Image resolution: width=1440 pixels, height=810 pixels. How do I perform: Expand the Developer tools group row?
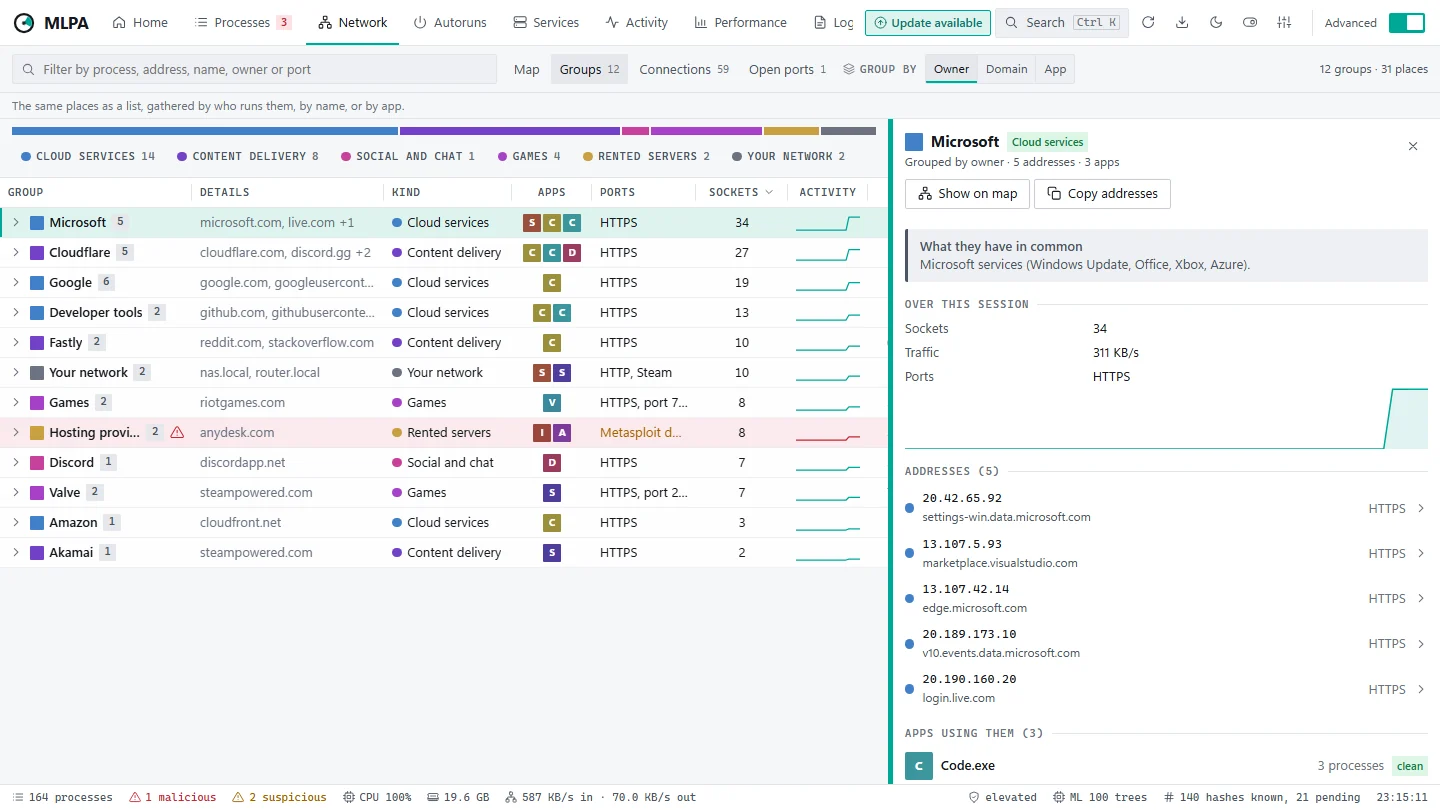16,312
